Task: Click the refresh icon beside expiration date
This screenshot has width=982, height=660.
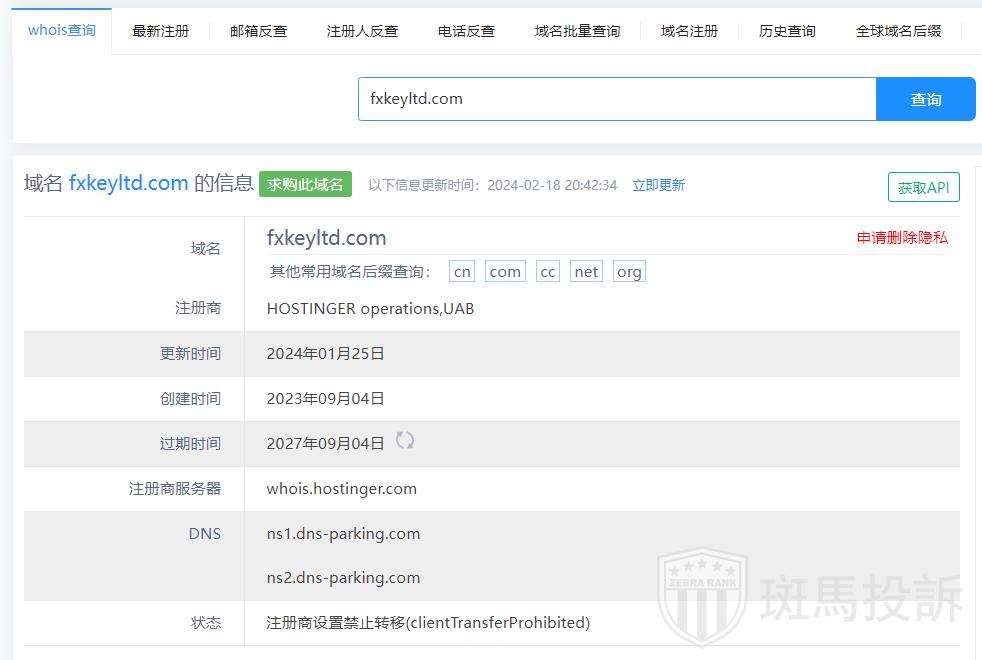Action: point(405,441)
